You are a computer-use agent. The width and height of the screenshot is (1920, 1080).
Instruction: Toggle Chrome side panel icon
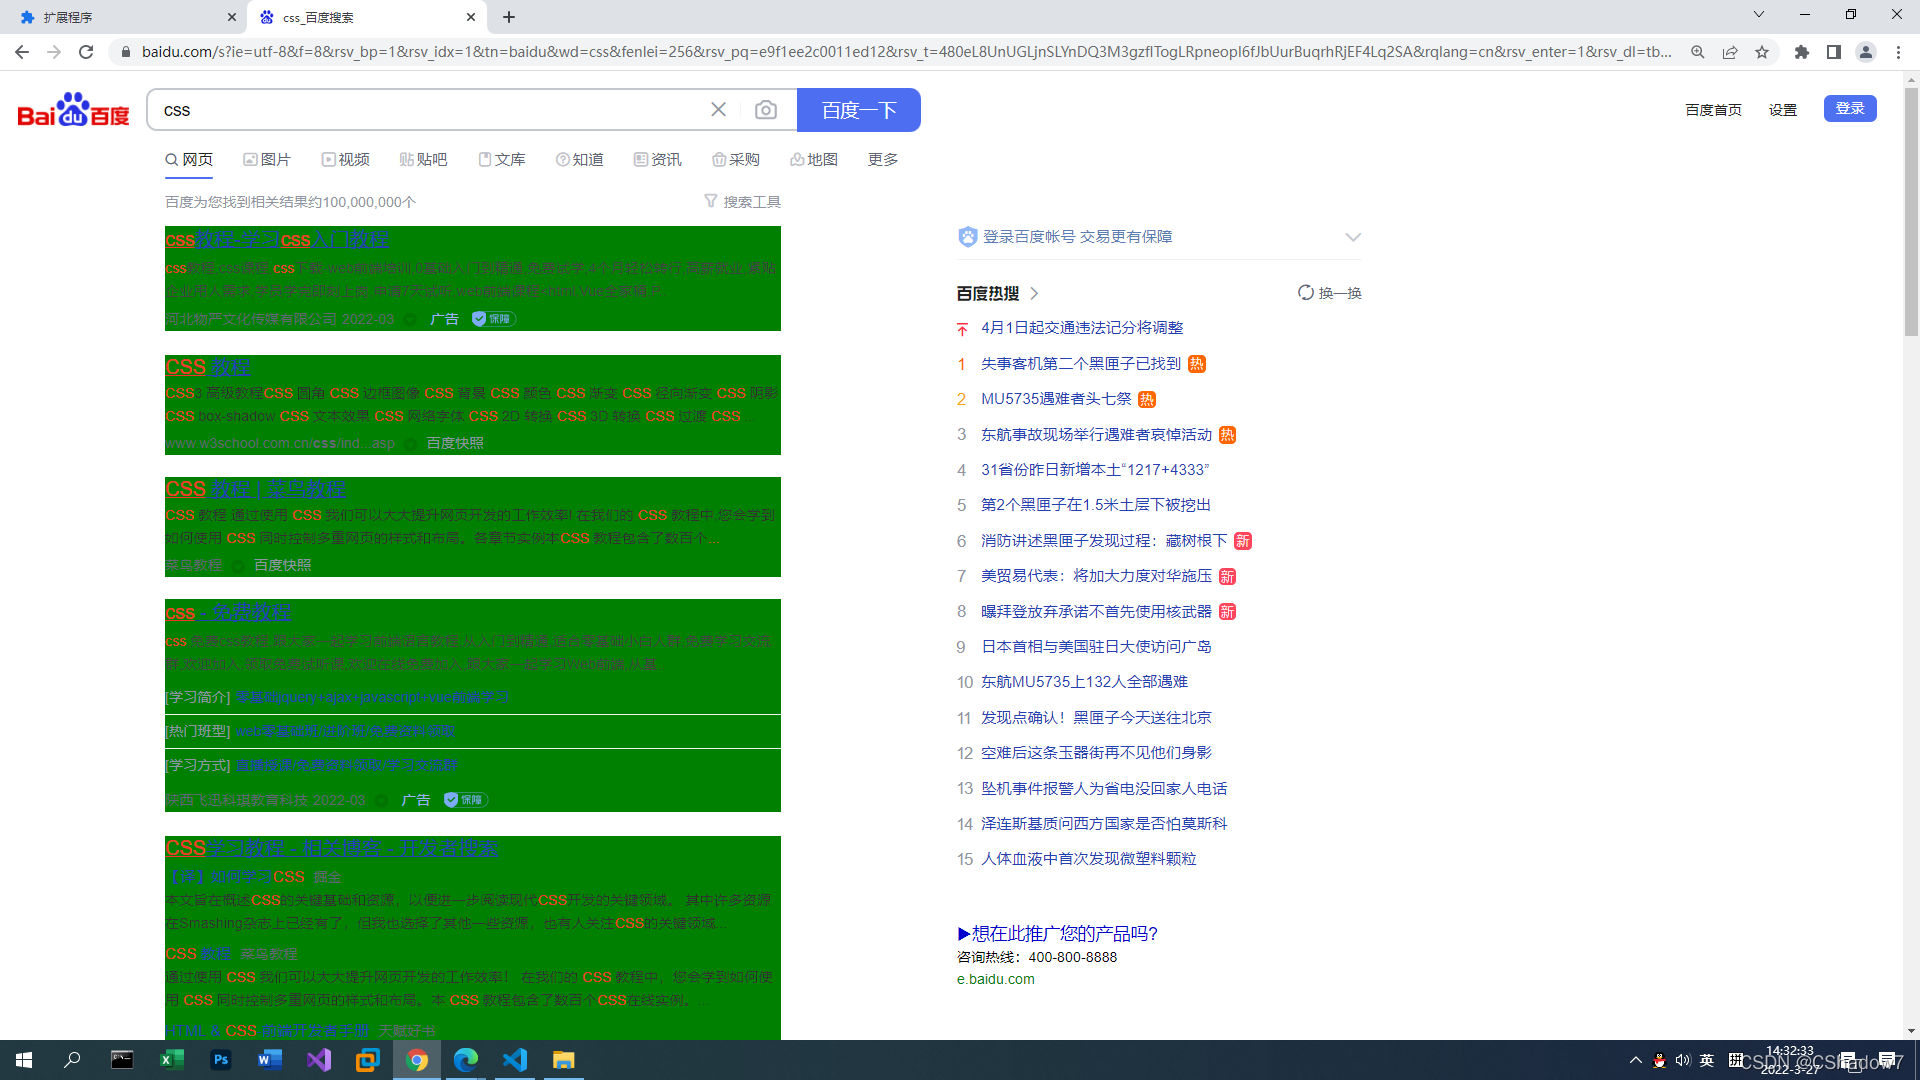(1834, 52)
